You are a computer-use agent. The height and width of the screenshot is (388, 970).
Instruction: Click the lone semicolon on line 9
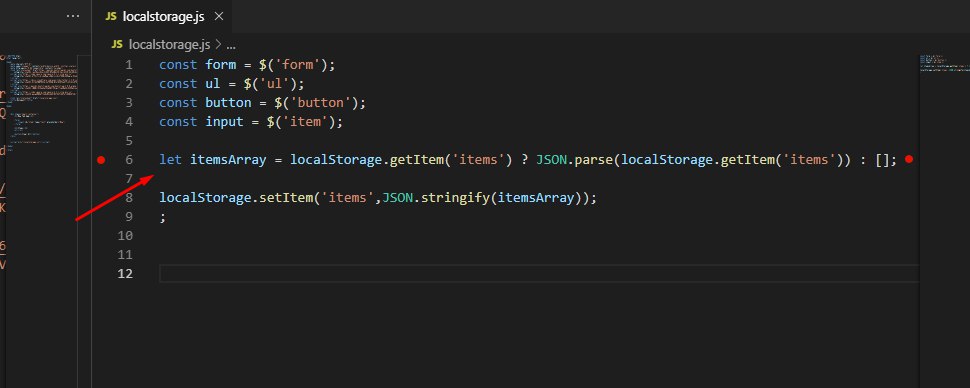pyautogui.click(x=163, y=217)
